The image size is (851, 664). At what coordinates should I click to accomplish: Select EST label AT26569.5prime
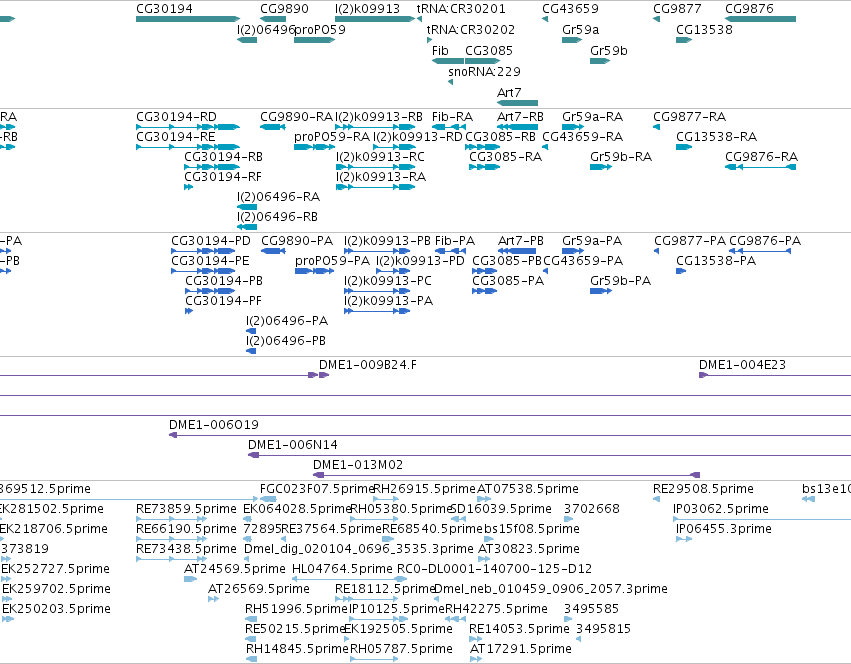(259, 589)
